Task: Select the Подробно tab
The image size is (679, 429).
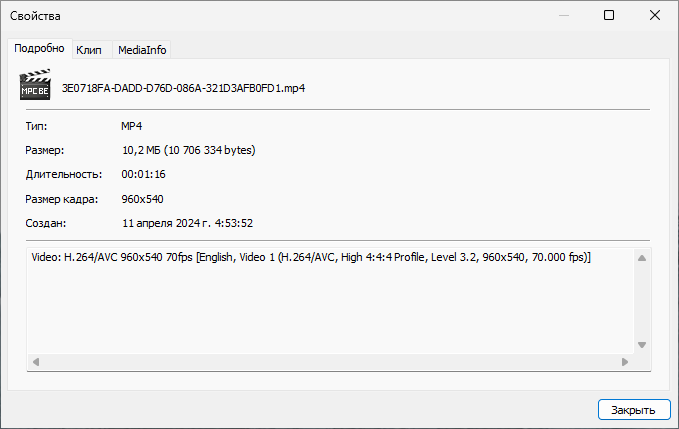Action: 39,48
